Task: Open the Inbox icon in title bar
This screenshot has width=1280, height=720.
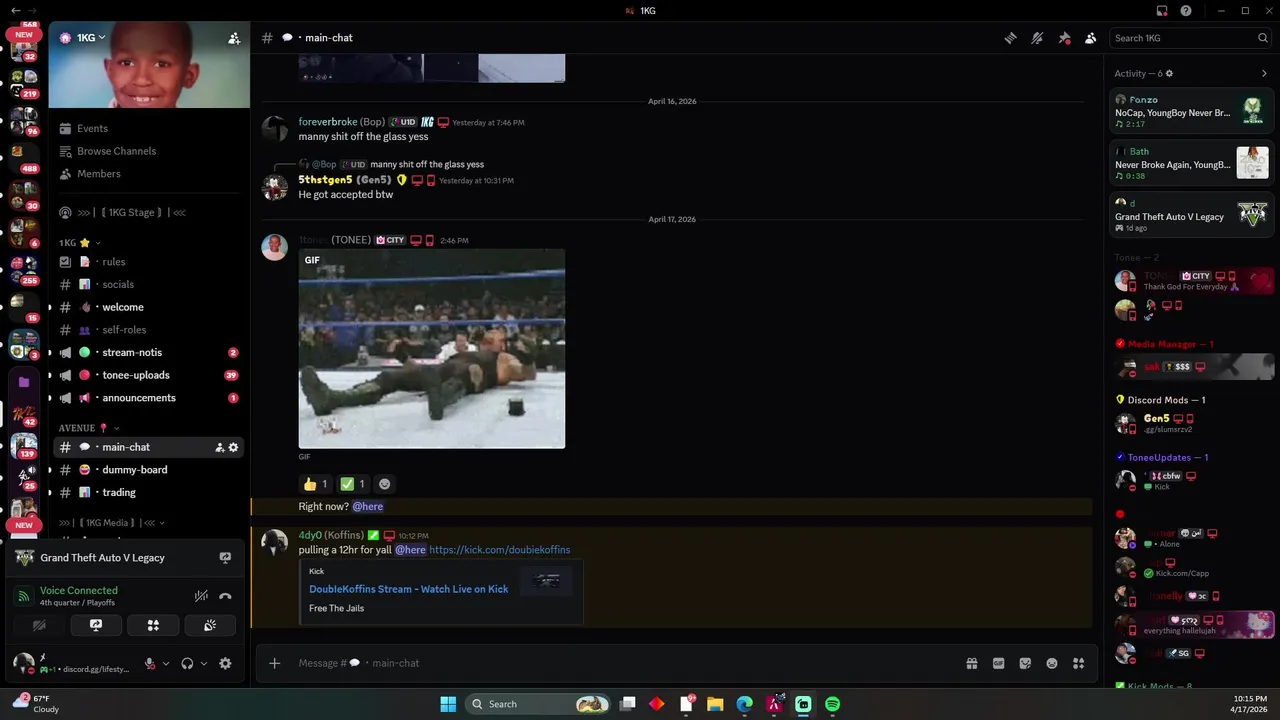Action: pos(1162,11)
